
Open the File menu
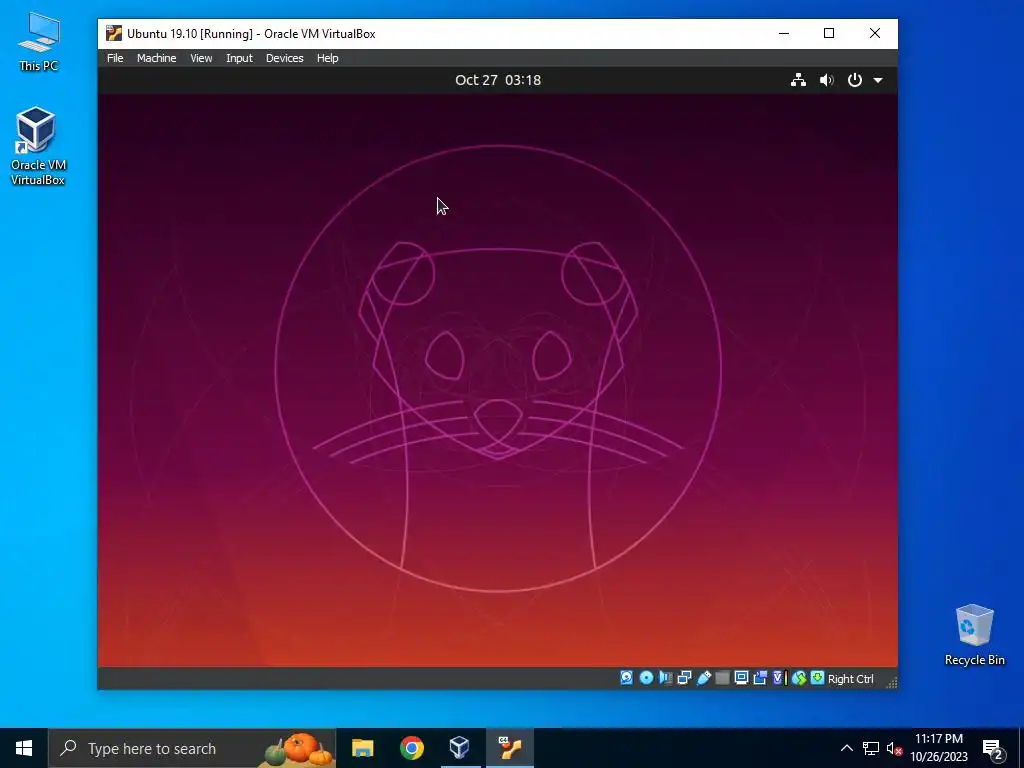pyautogui.click(x=115, y=58)
